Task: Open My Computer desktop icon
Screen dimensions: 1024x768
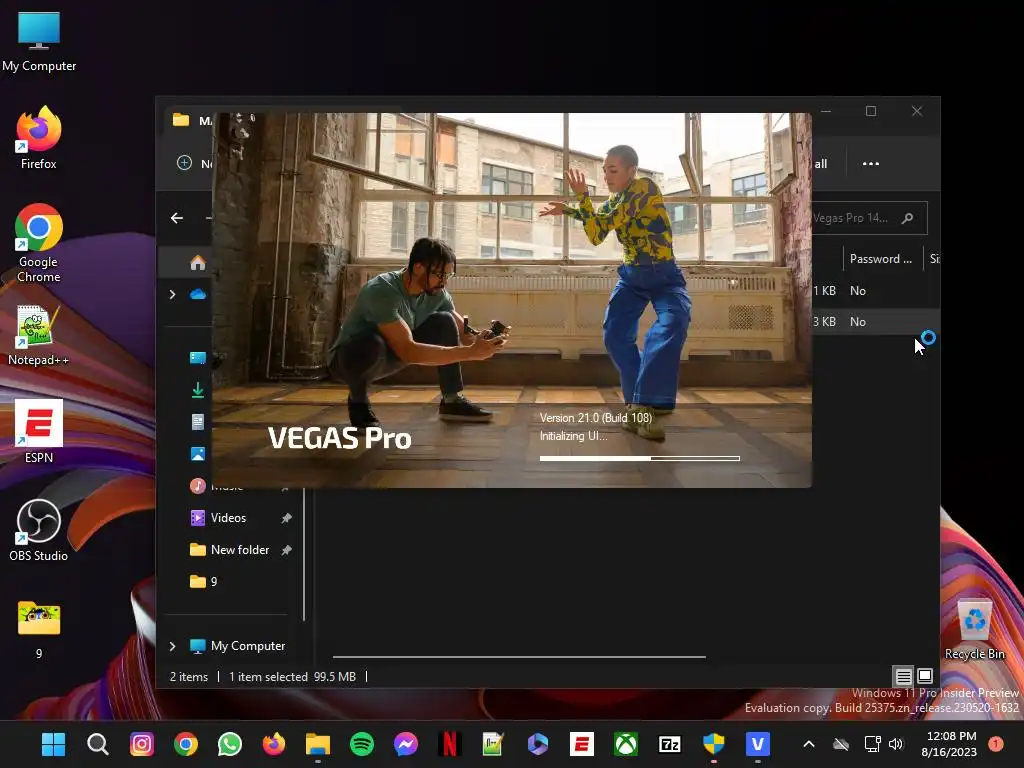Action: 39,42
